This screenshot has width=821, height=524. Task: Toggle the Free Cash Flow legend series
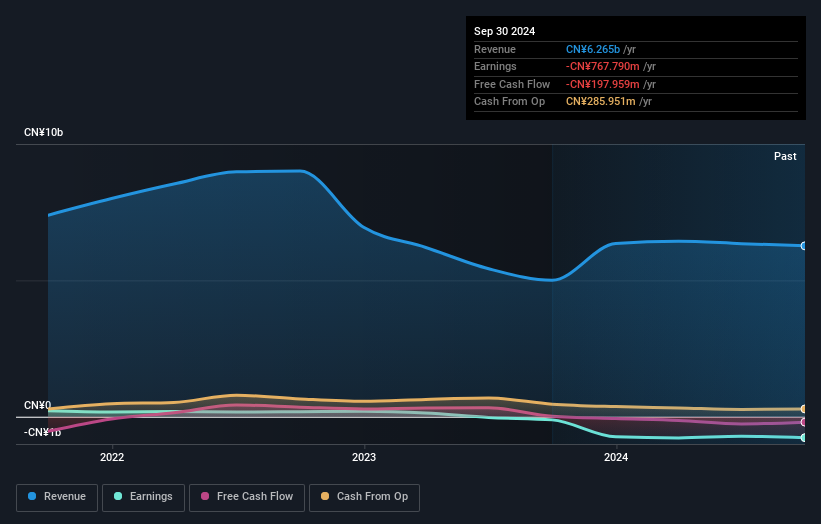[x=247, y=497]
